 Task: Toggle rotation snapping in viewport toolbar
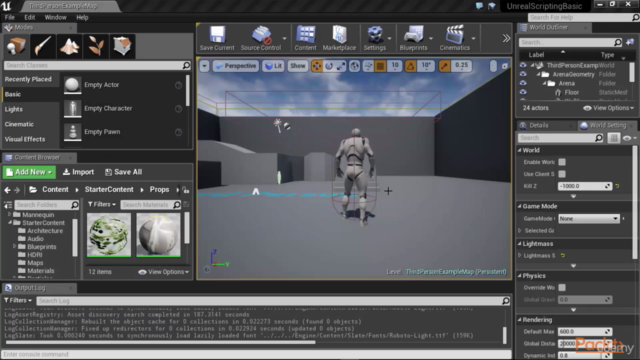411,66
